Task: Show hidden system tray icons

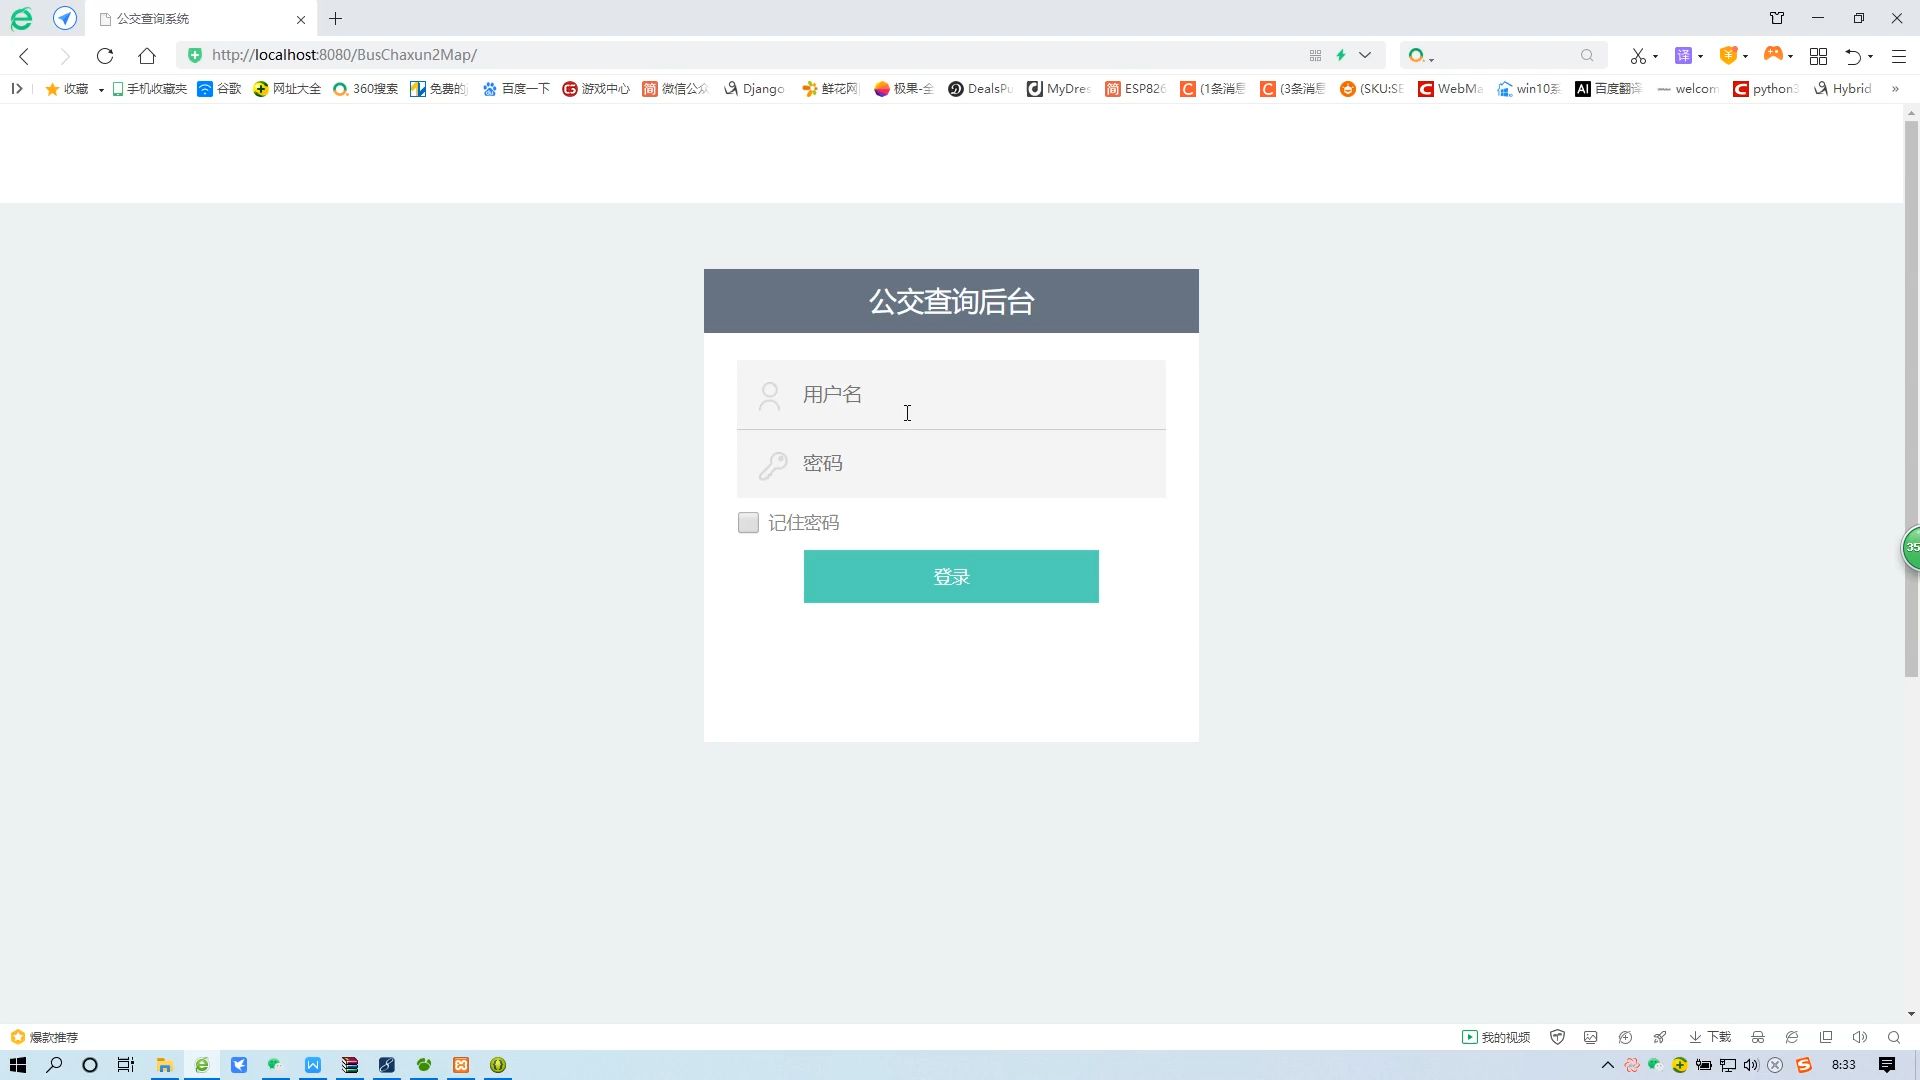Action: pyautogui.click(x=1608, y=1065)
